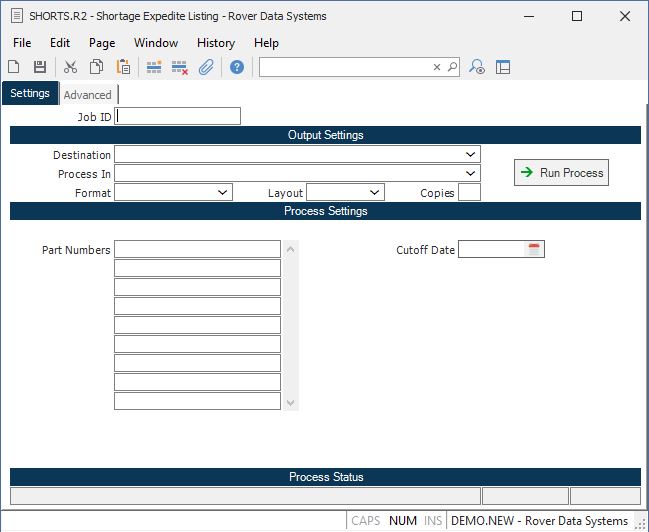Open Help via blue question mark icon
Image resolution: width=649 pixels, height=532 pixels.
click(x=237, y=67)
